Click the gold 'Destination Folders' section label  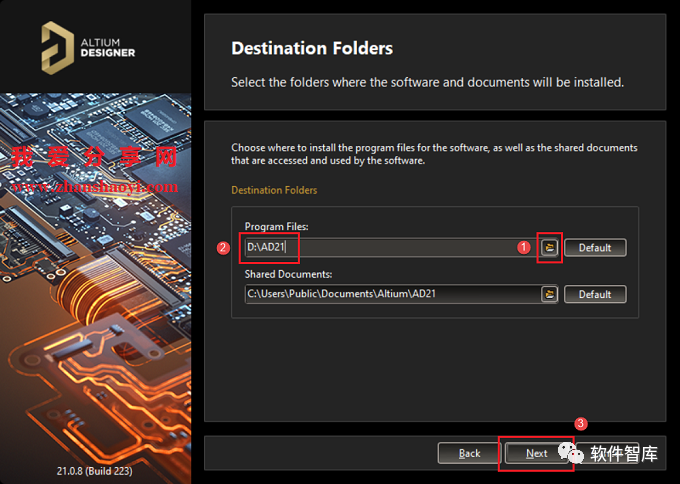pyautogui.click(x=274, y=190)
